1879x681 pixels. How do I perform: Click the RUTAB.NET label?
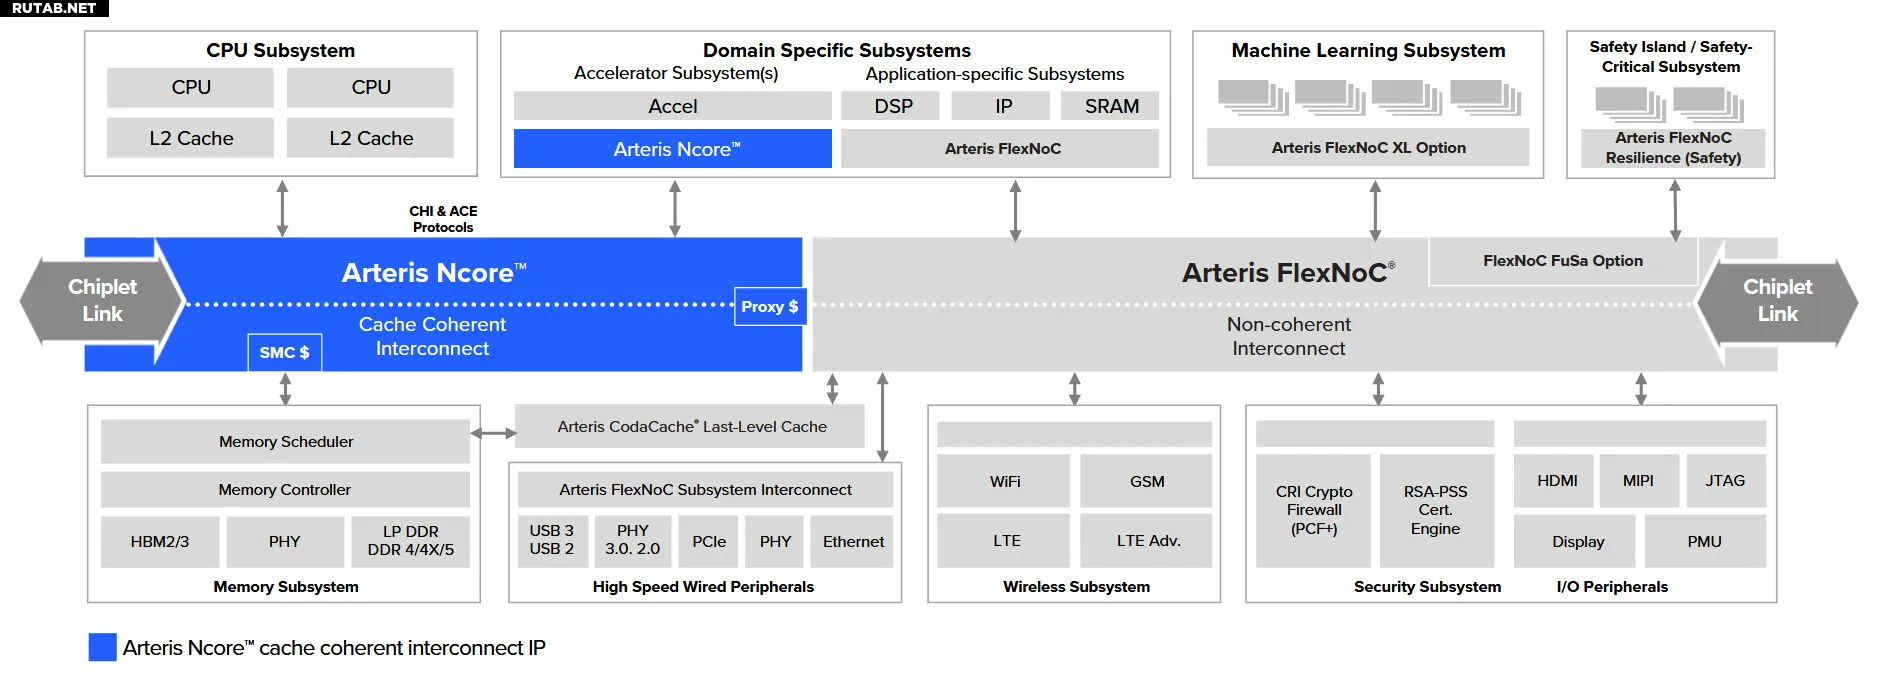[x=54, y=8]
